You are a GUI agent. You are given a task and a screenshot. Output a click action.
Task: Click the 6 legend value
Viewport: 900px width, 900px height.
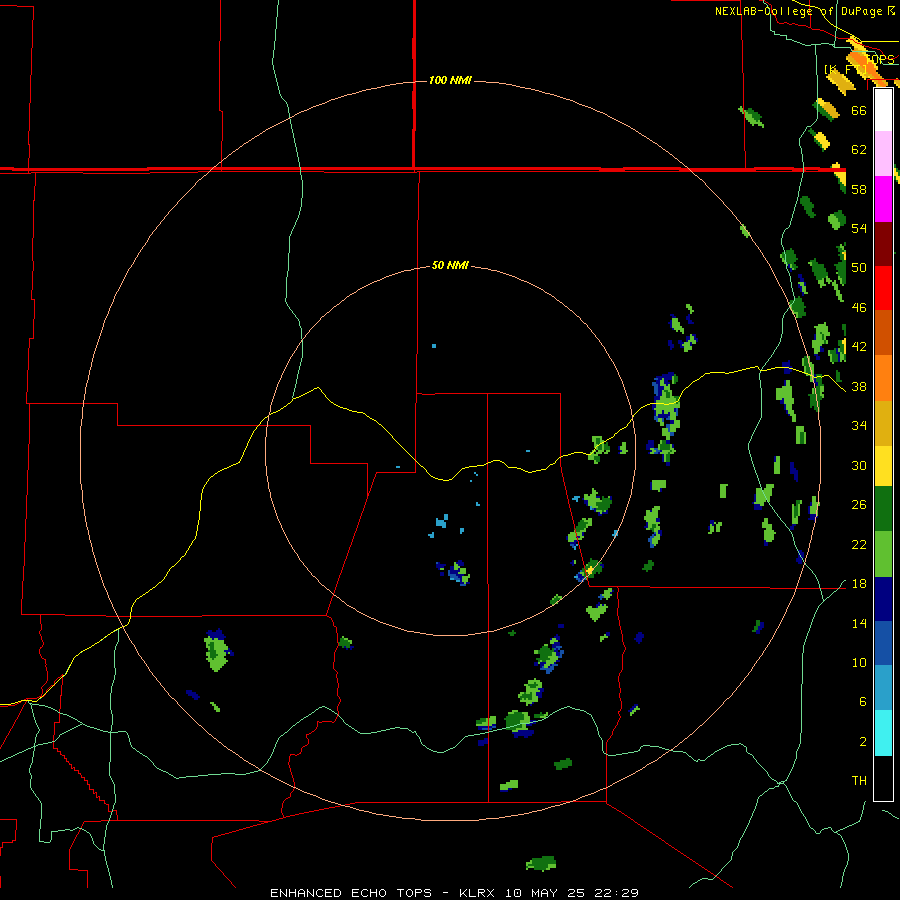(862, 702)
